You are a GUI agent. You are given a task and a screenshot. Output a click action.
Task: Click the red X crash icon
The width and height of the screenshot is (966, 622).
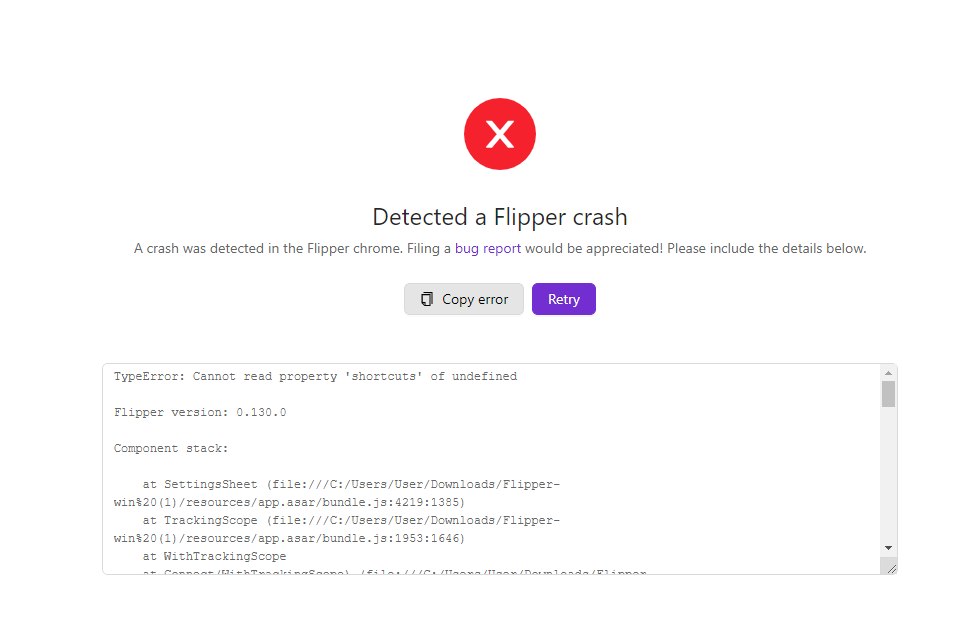coord(499,133)
